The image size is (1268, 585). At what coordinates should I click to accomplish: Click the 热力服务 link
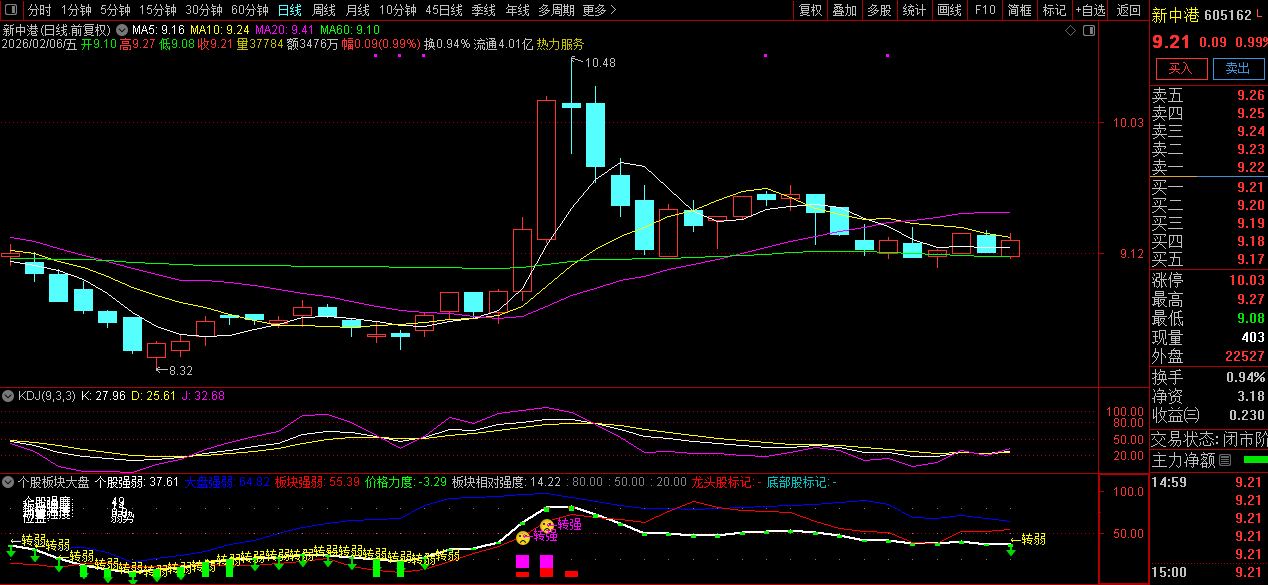coord(560,44)
